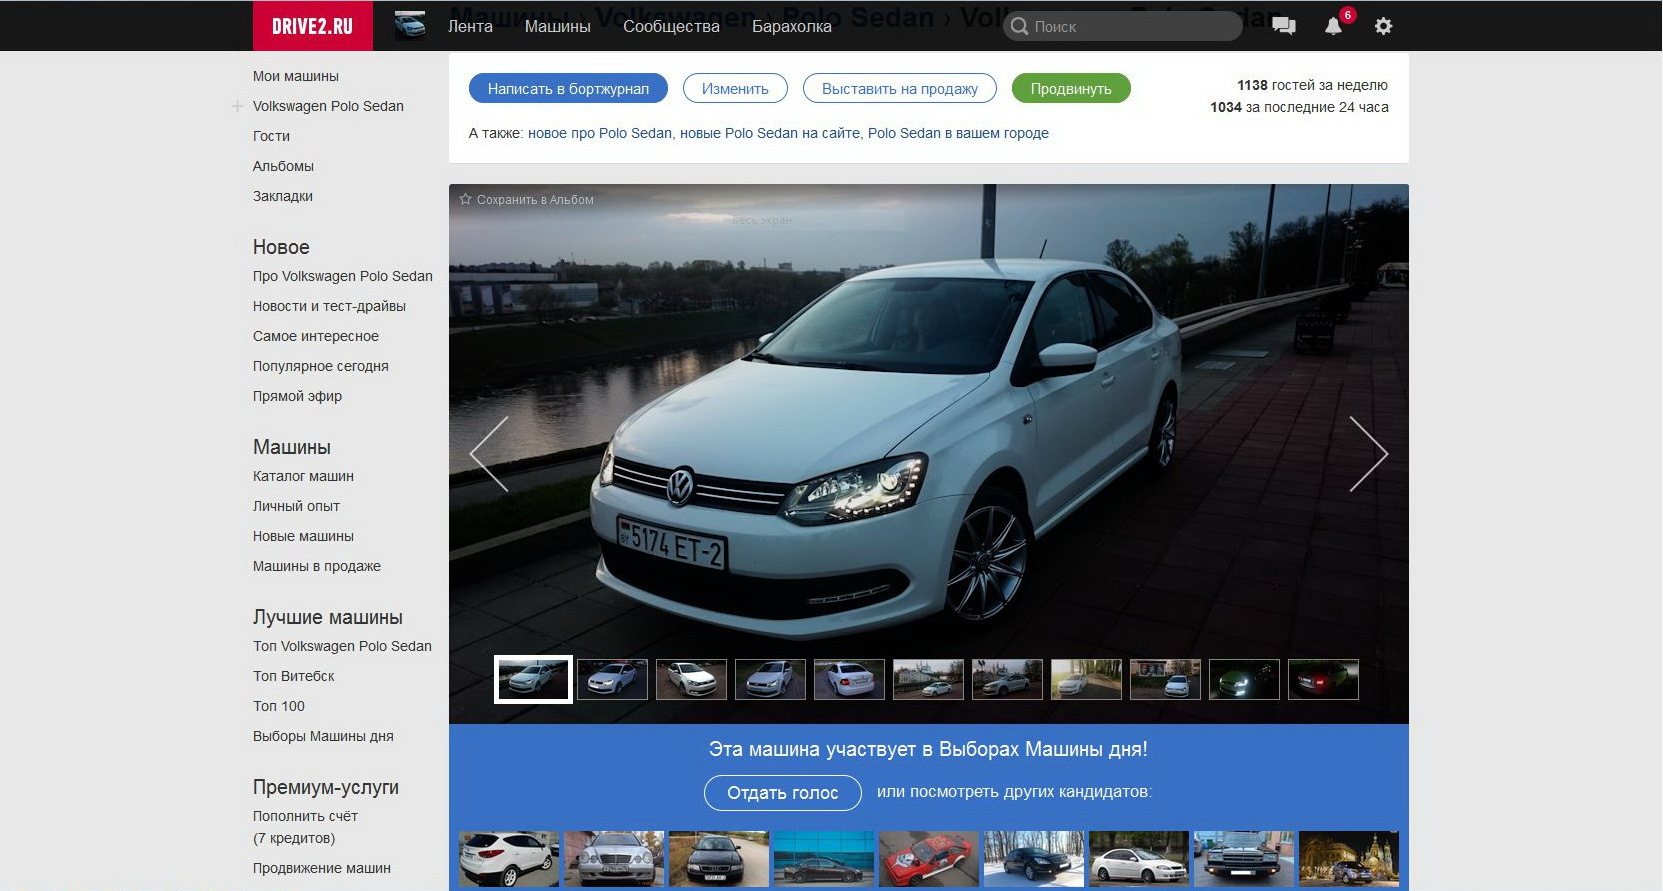Open Продвижение машин link
The height and width of the screenshot is (891, 1663).
pos(322,868)
